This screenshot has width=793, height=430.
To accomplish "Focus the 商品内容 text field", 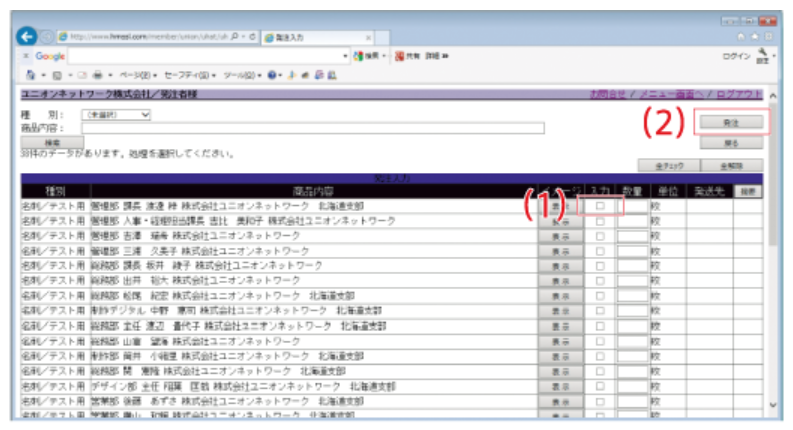I will point(313,128).
